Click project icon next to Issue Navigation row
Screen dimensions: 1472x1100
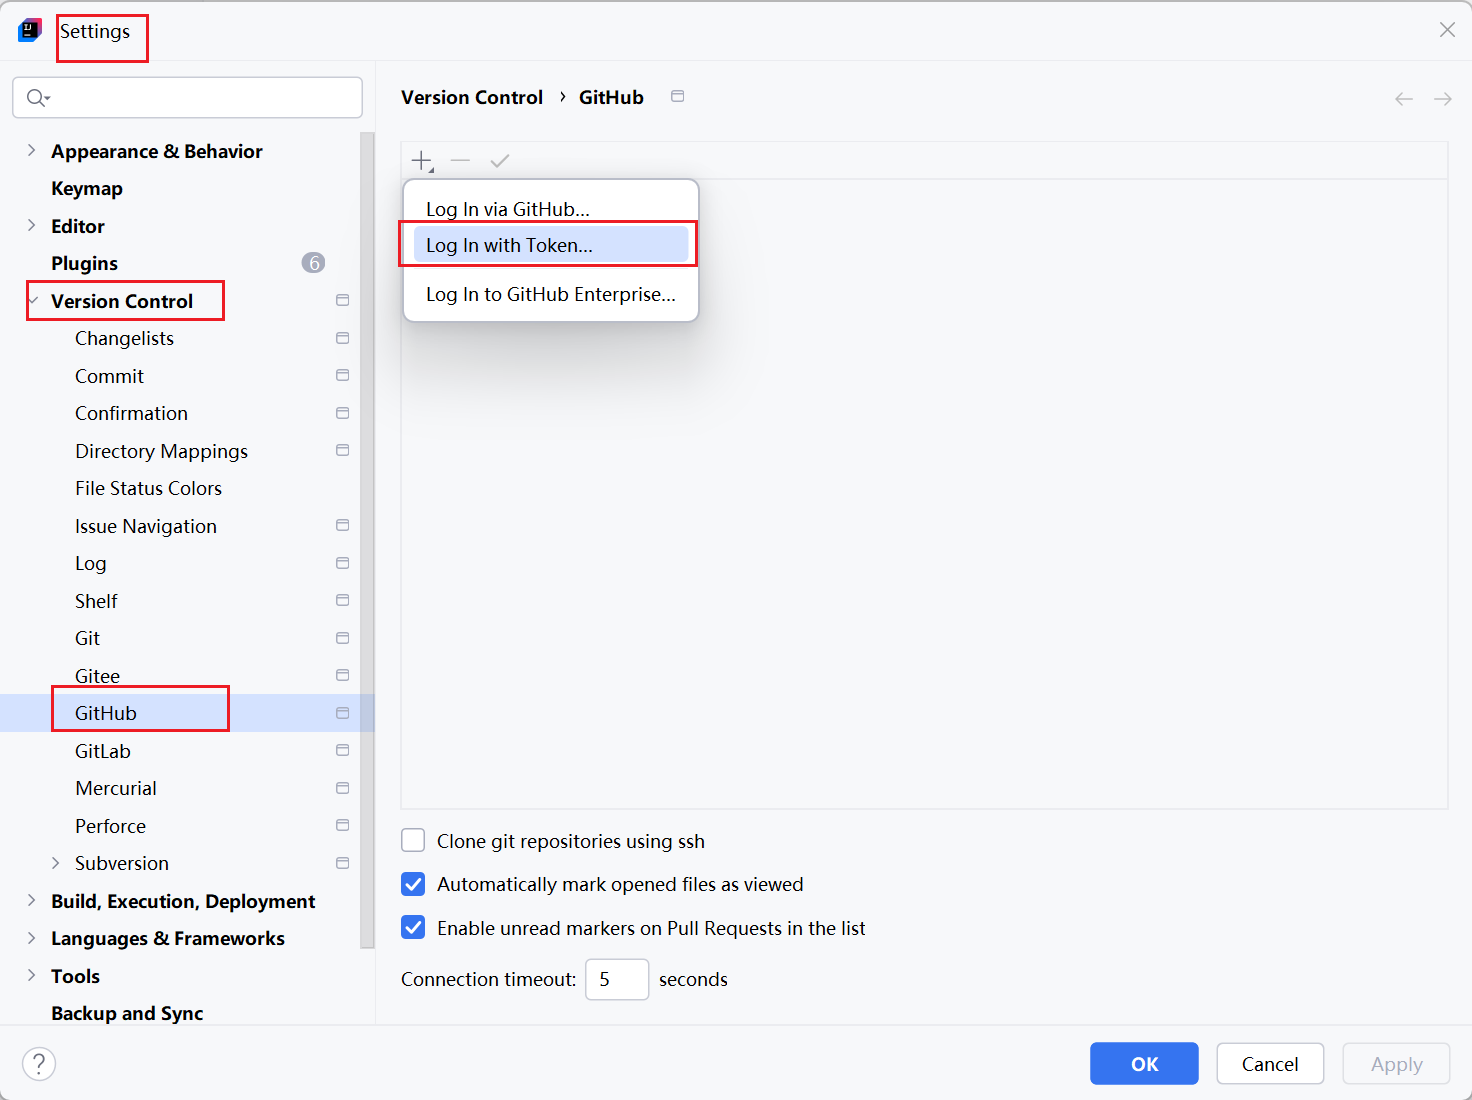pos(342,525)
